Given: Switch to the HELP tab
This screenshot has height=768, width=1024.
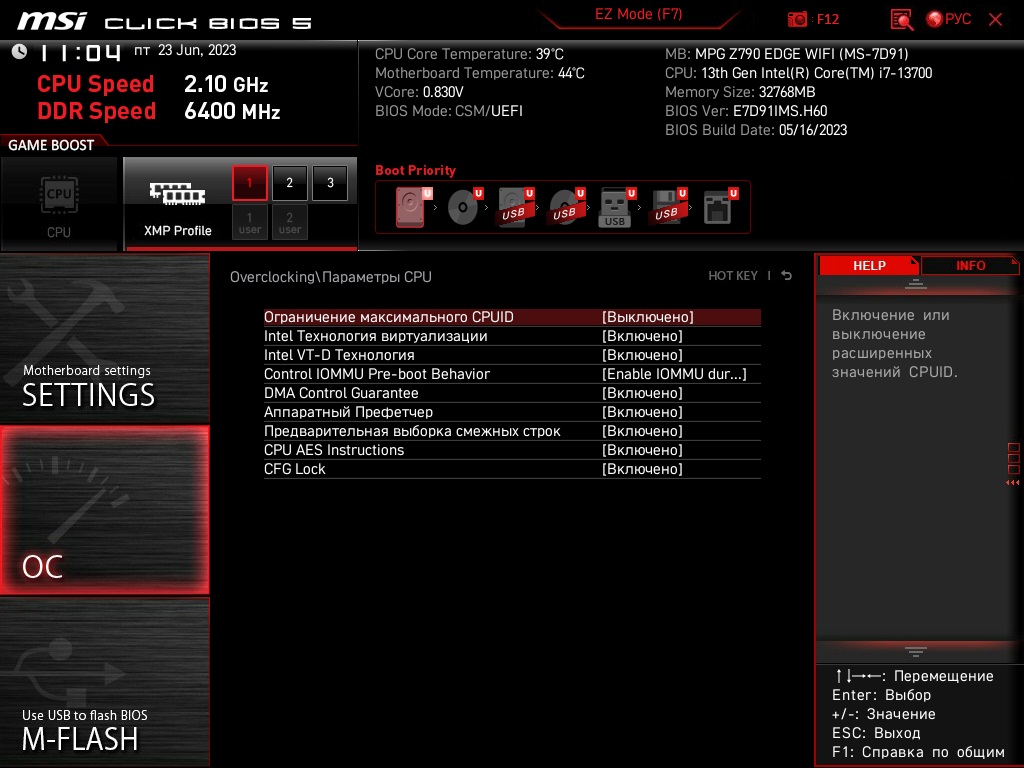Looking at the screenshot, I should 869,265.
